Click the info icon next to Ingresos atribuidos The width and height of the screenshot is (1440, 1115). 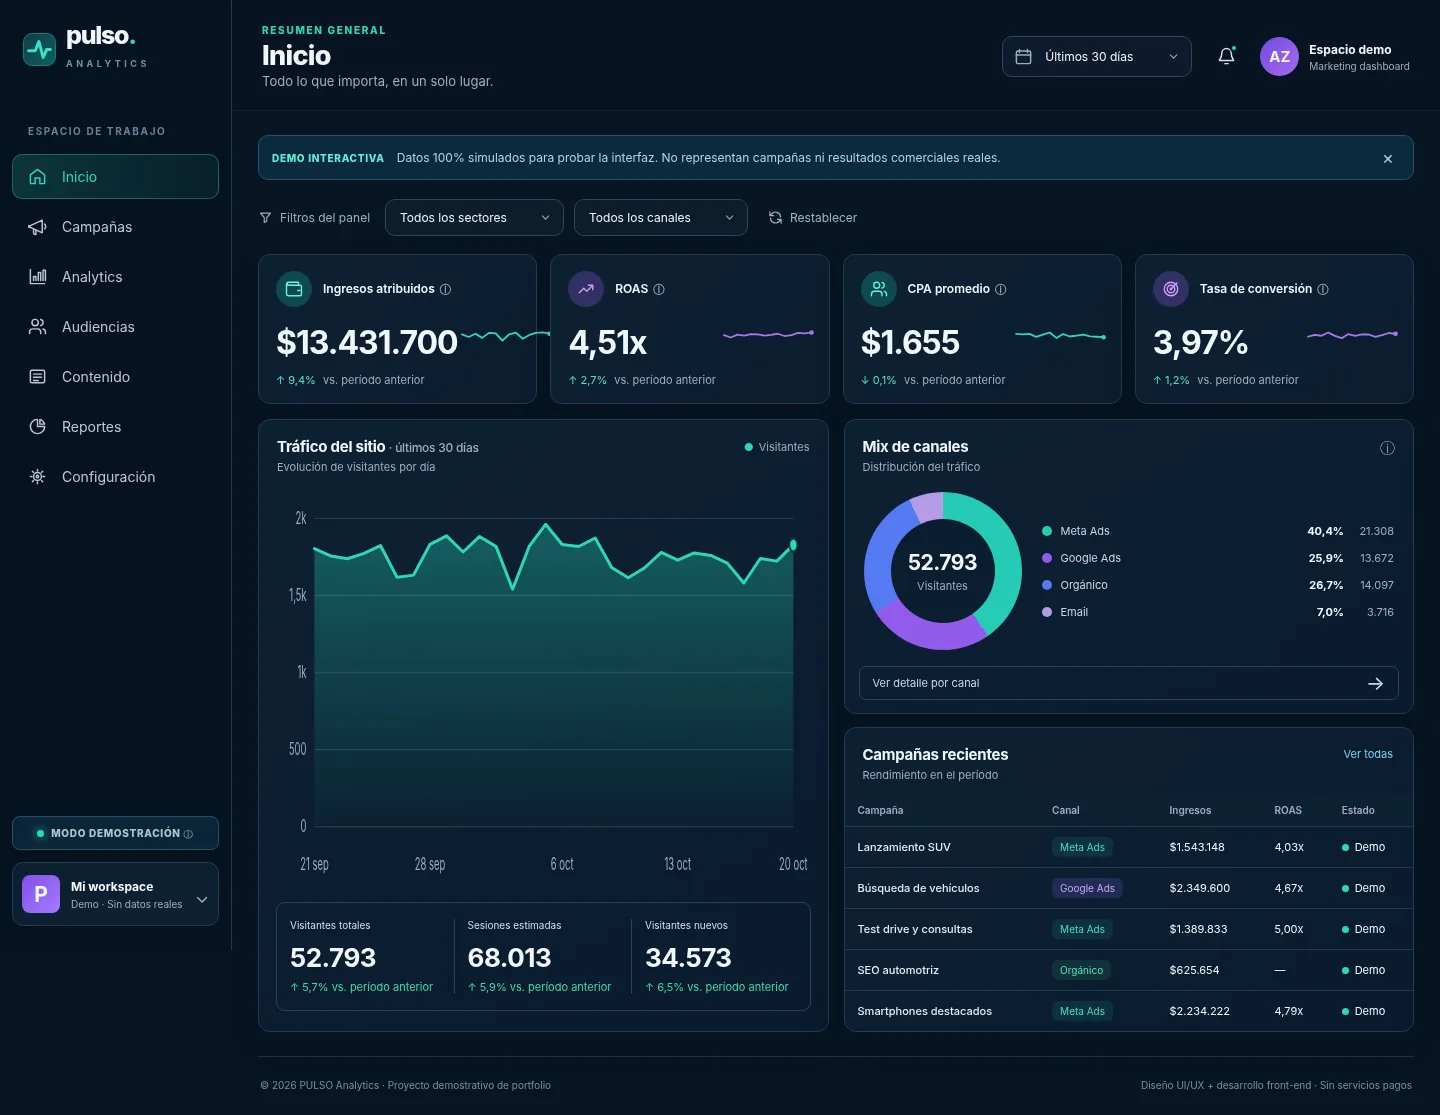click(446, 290)
